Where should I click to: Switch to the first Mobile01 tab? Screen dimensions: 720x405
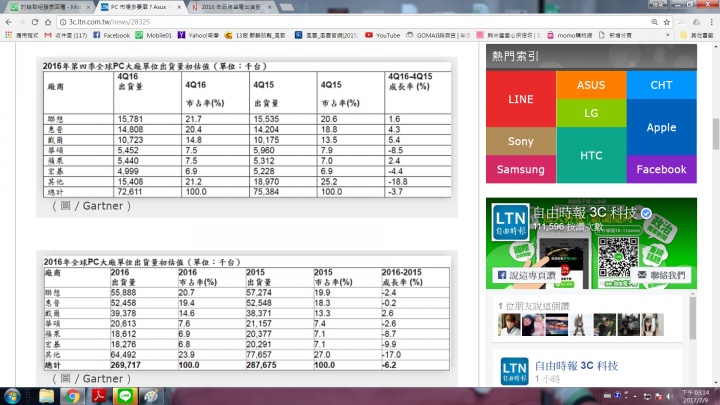click(50, 7)
